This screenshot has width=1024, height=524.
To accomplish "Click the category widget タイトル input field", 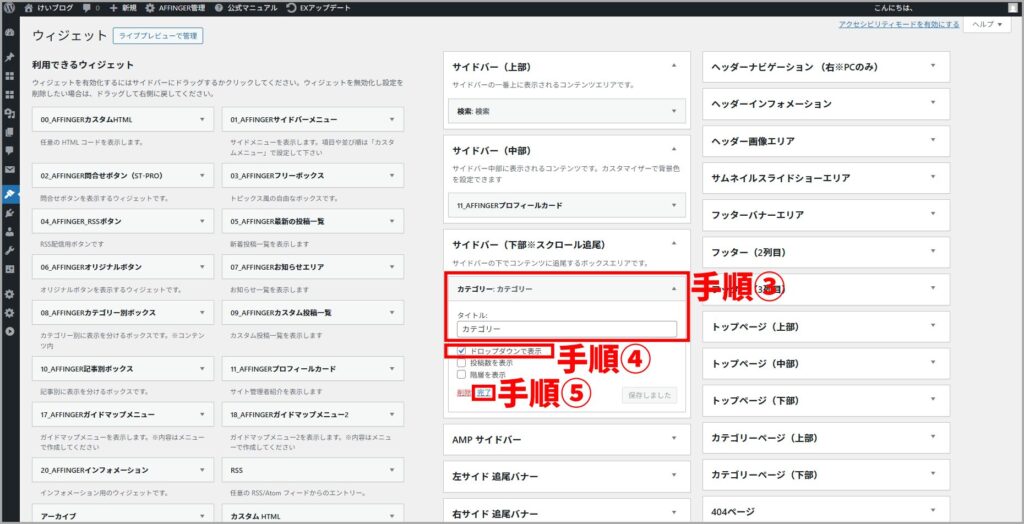I will click(566, 328).
